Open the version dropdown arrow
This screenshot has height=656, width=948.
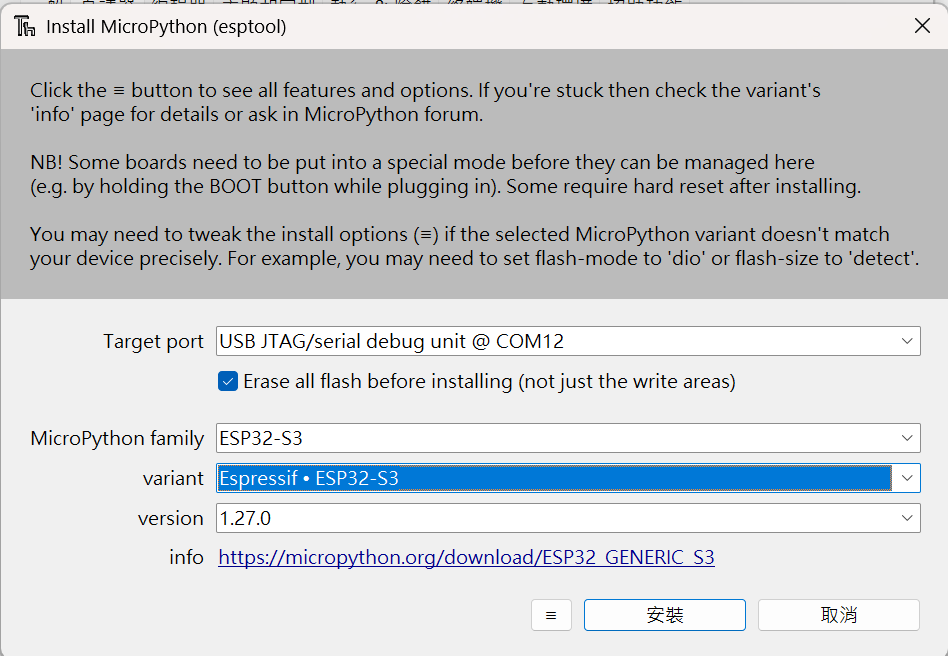click(906, 518)
